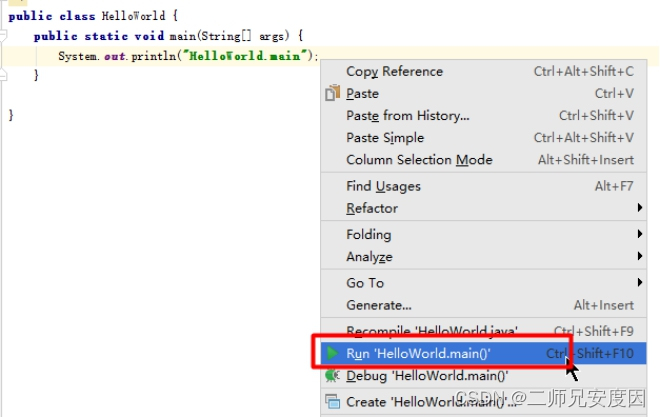Select Find Usages menu entry

483,186
